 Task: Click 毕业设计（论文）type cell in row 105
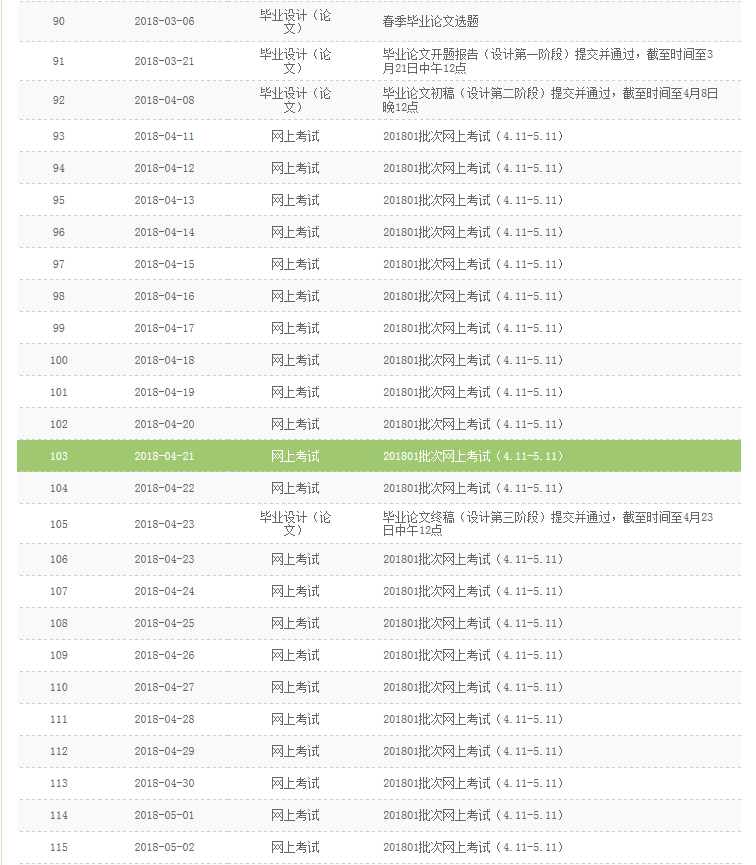point(295,523)
